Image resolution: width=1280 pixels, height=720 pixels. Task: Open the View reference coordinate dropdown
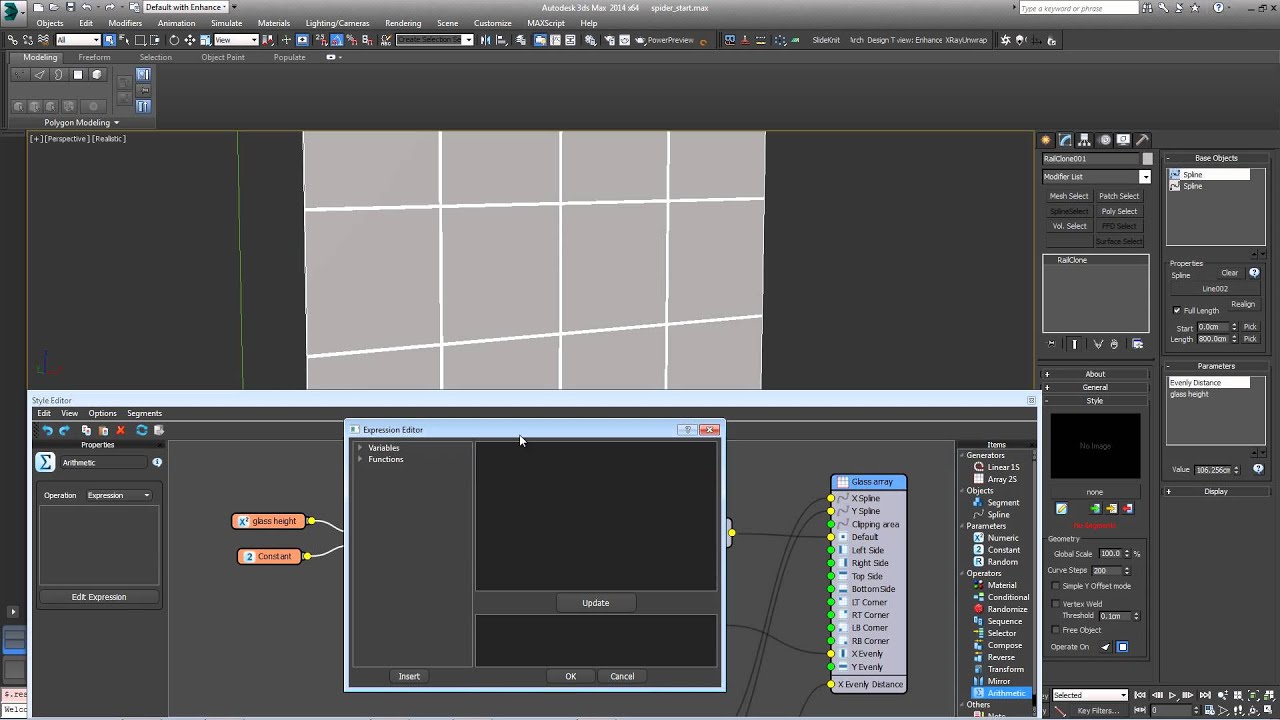tap(236, 40)
